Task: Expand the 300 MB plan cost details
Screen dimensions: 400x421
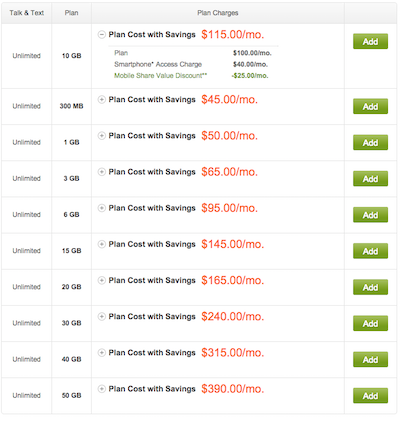Action: coord(102,99)
